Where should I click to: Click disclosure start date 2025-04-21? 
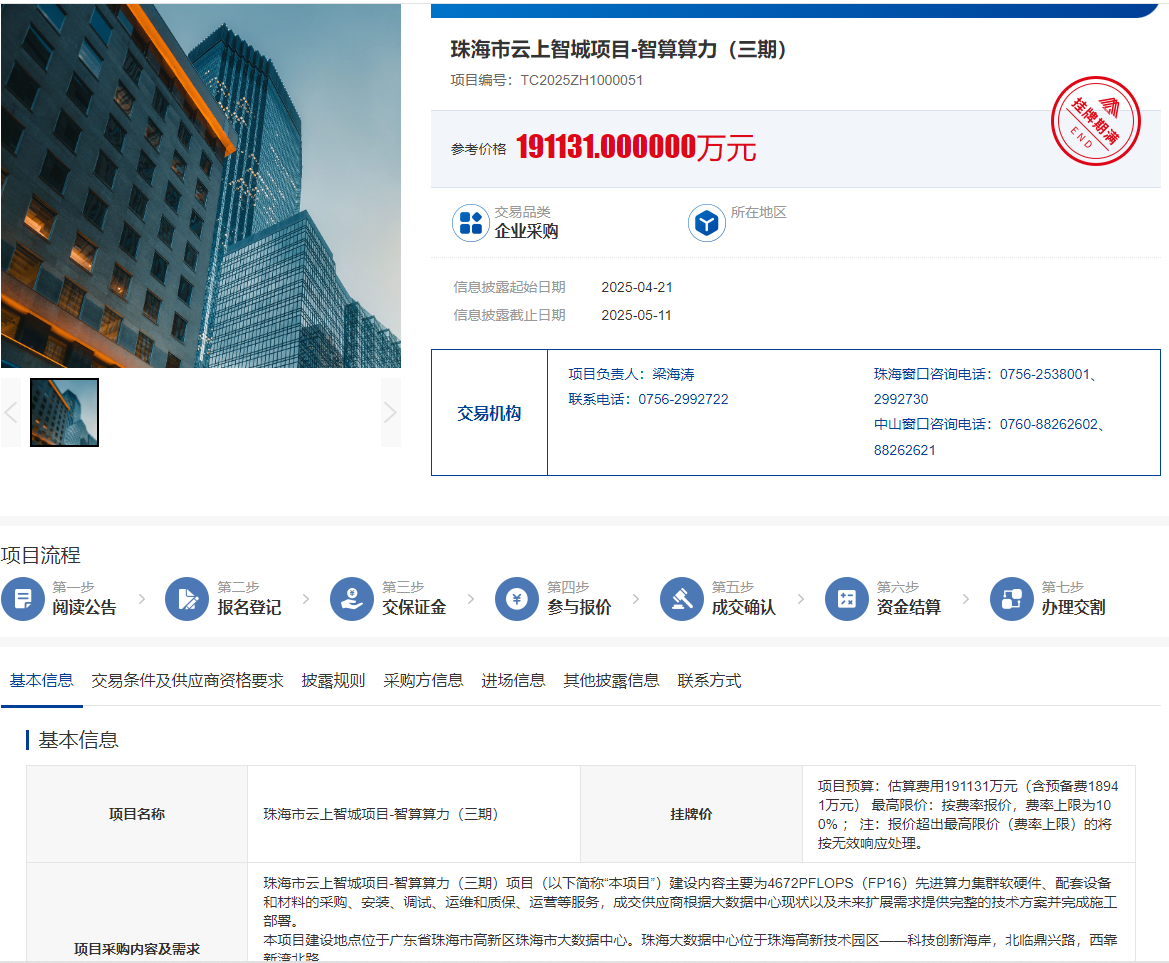(637, 287)
